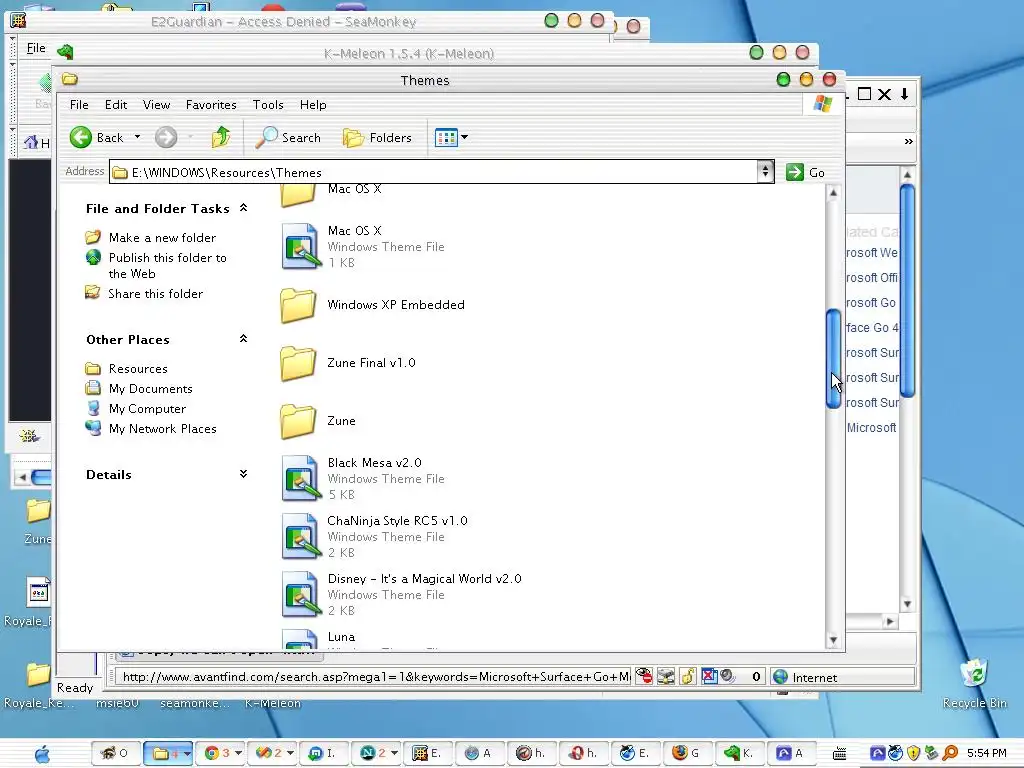1024x768 pixels.
Task: Click the file list scroll down arrow
Action: click(833, 640)
